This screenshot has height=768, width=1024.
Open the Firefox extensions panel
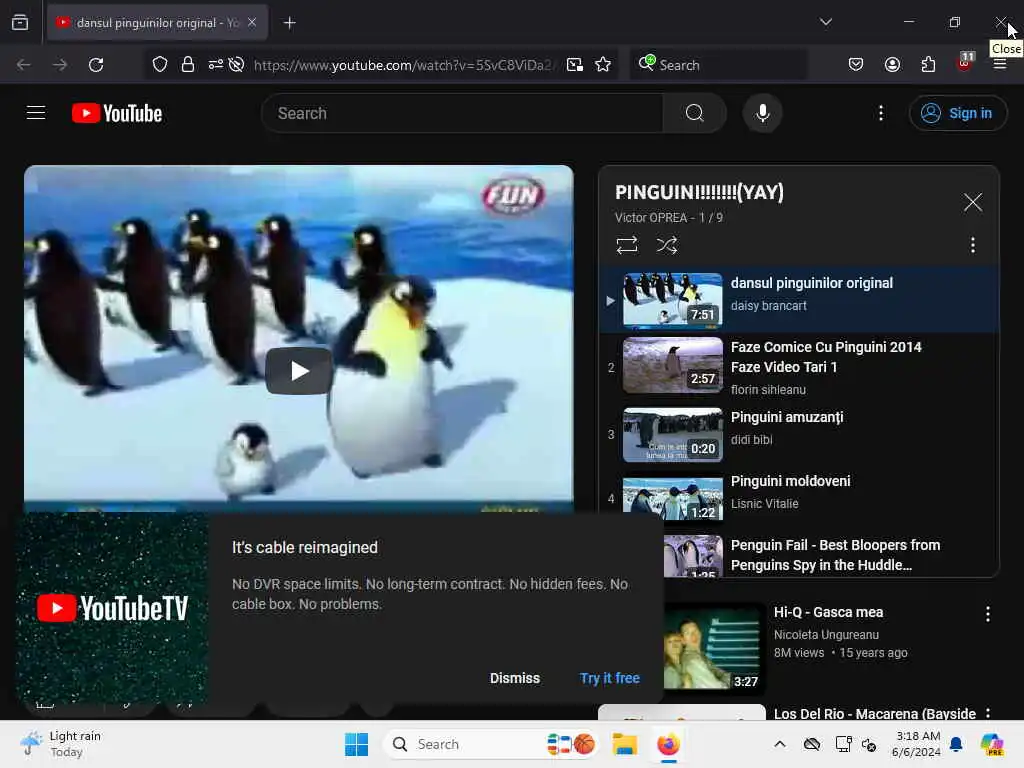(x=928, y=65)
